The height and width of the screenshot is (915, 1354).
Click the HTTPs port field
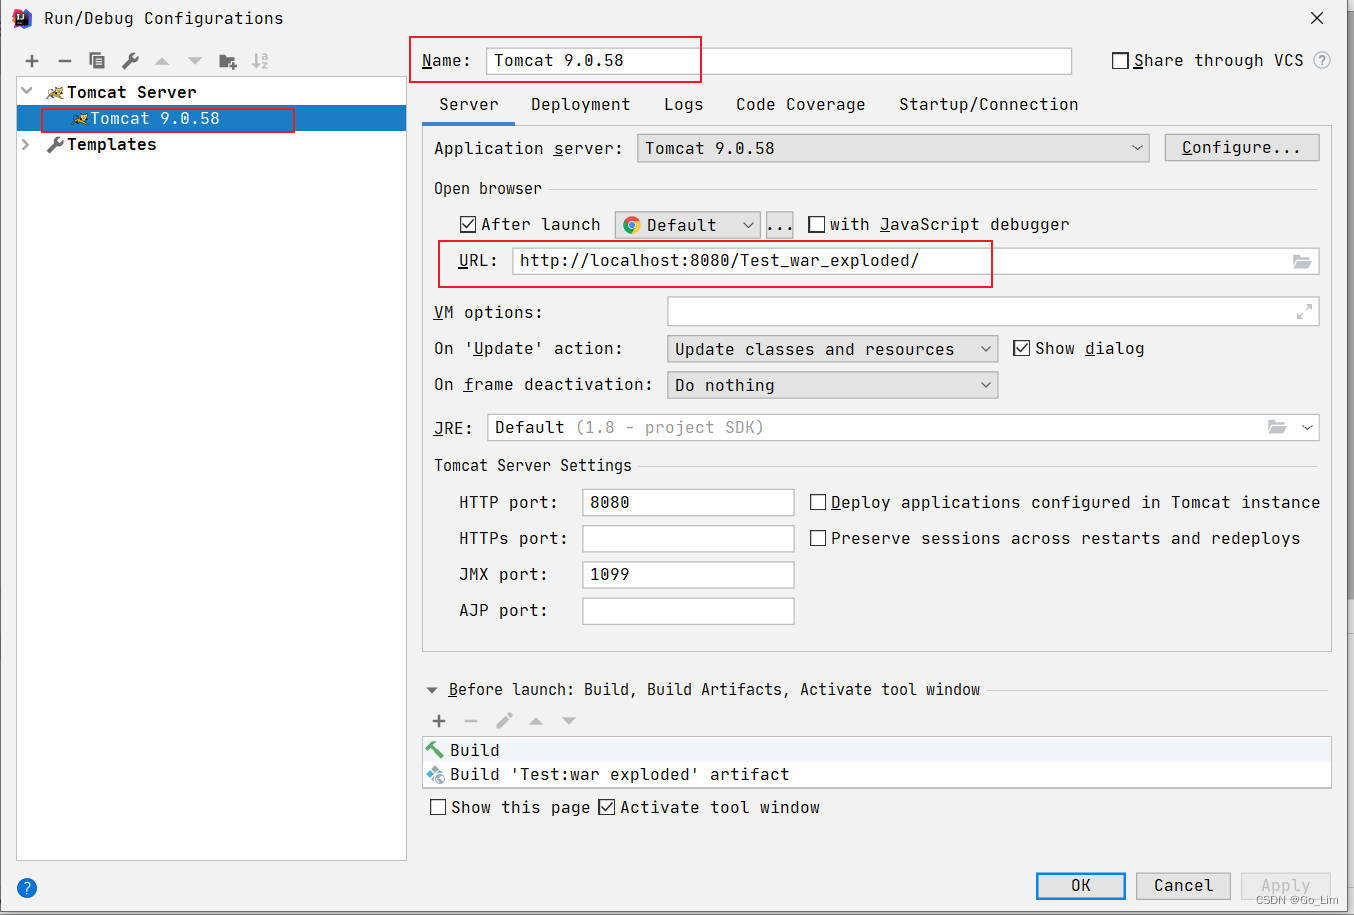click(688, 538)
